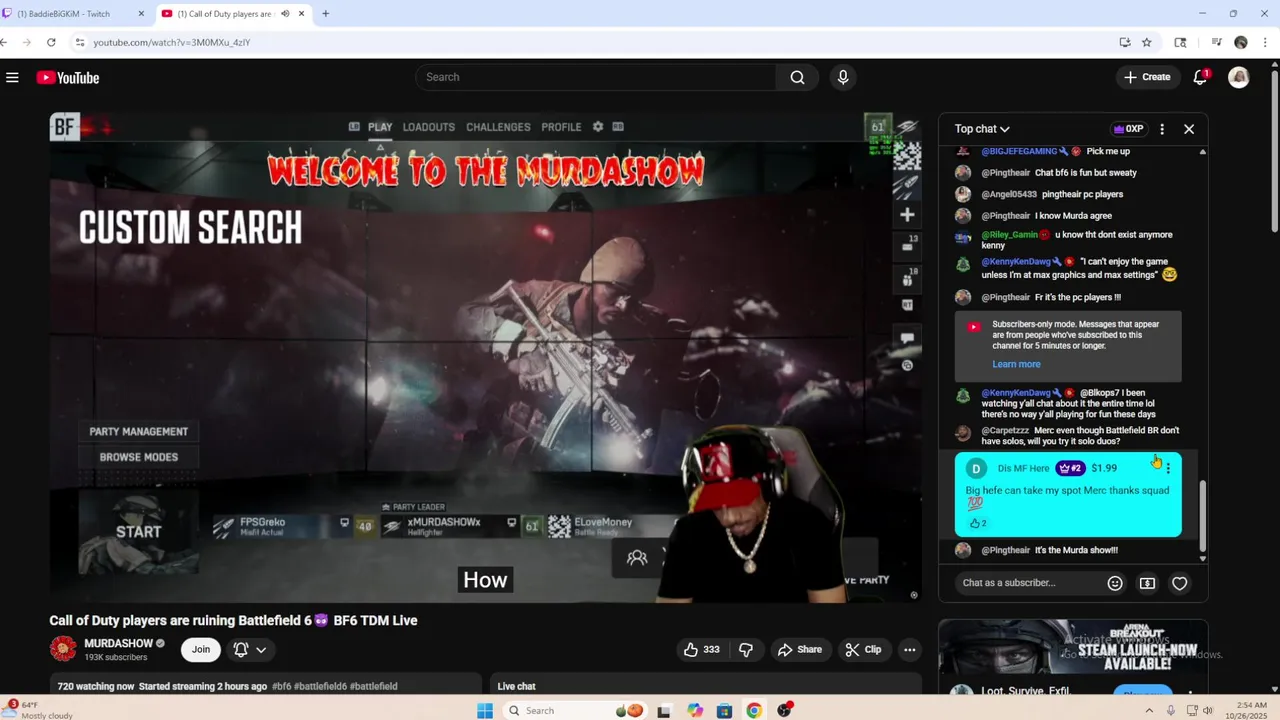Image resolution: width=1280 pixels, height=720 pixels.
Task: Open the #bf6 hashtag link
Action: (281, 686)
